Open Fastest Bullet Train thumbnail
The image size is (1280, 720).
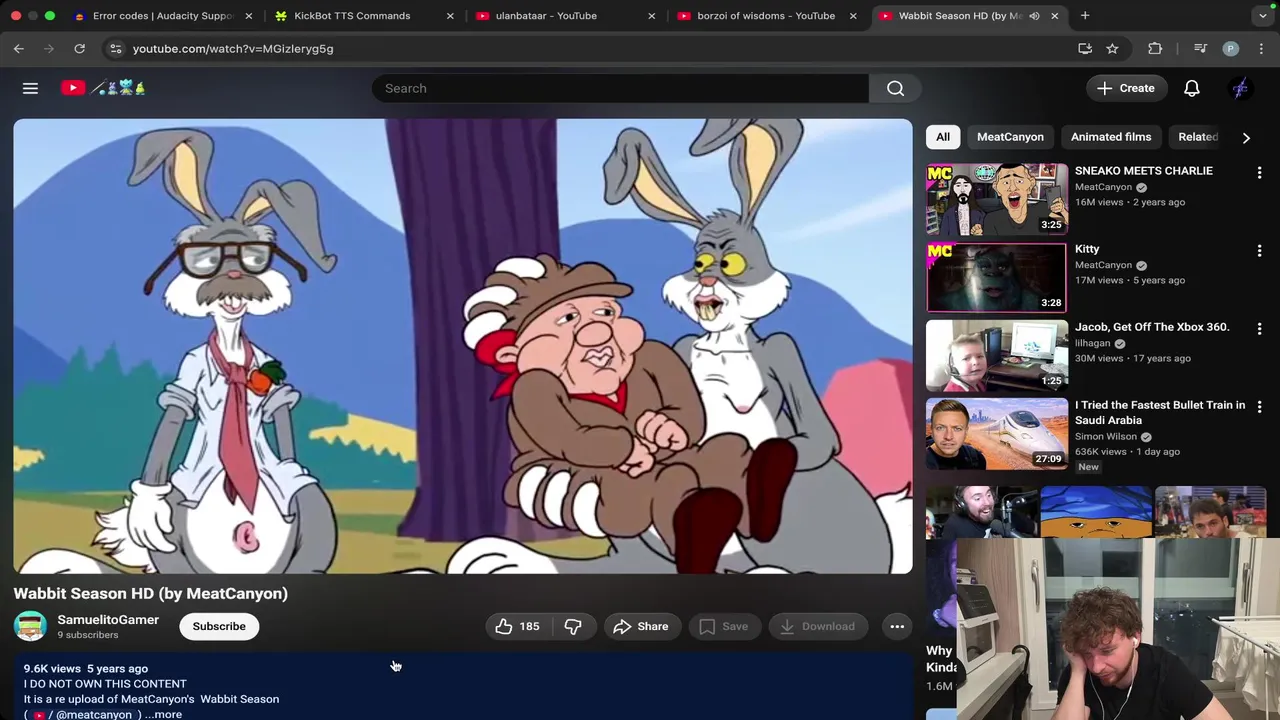tap(997, 433)
